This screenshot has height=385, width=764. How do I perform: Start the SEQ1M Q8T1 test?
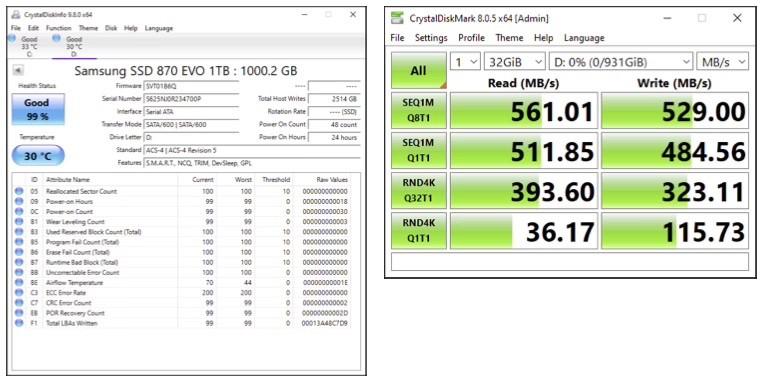coord(419,111)
